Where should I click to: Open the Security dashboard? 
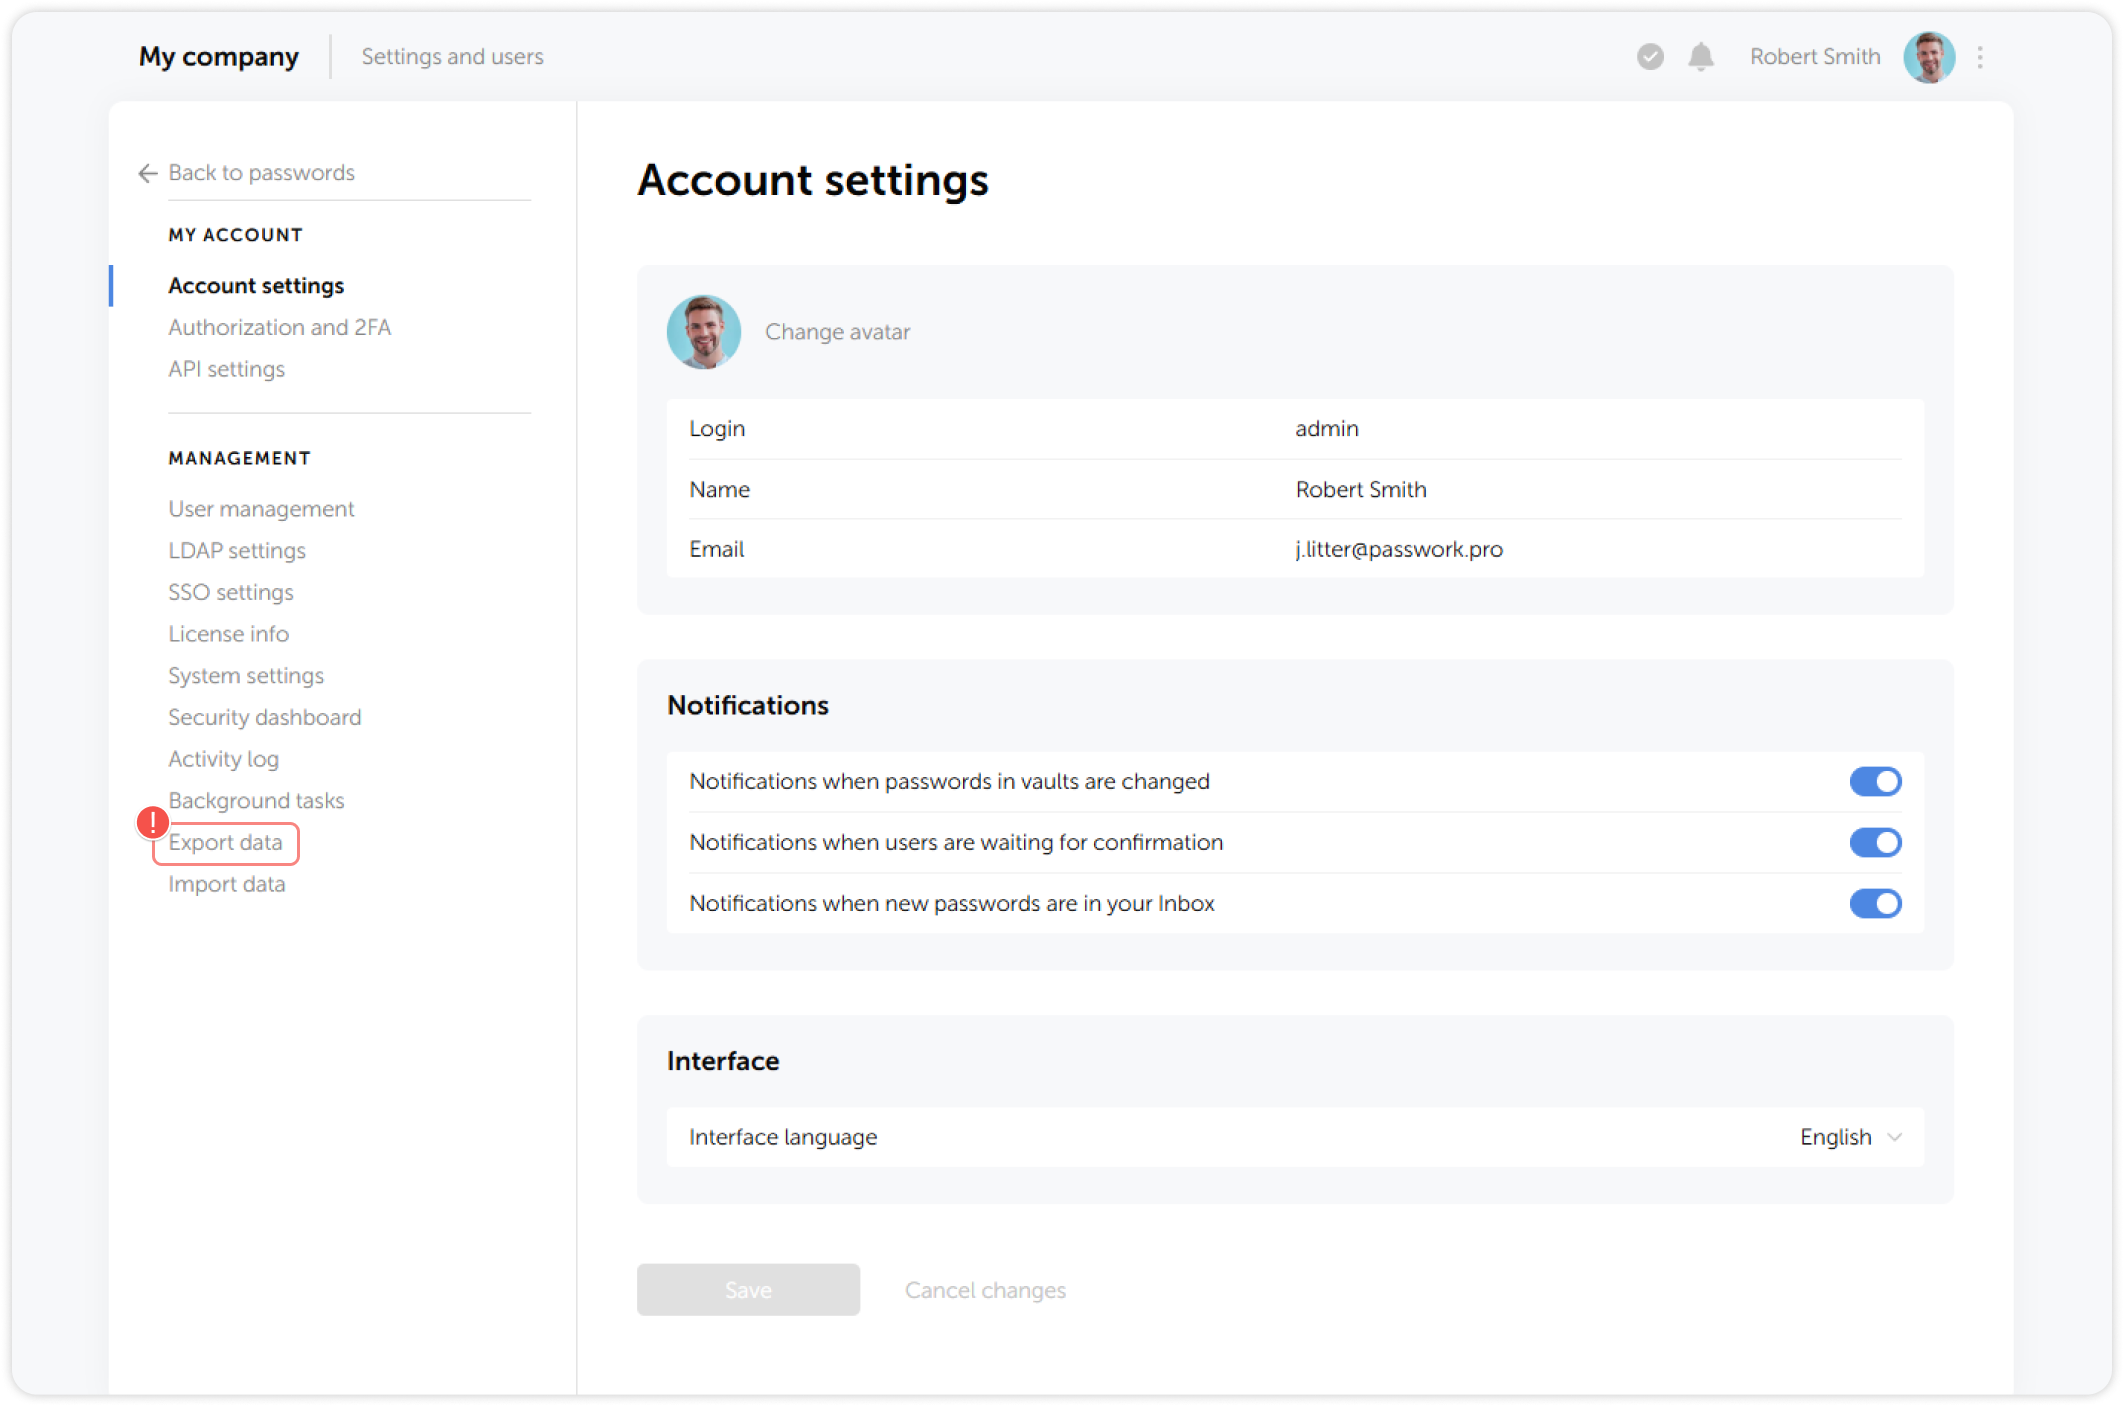(264, 717)
